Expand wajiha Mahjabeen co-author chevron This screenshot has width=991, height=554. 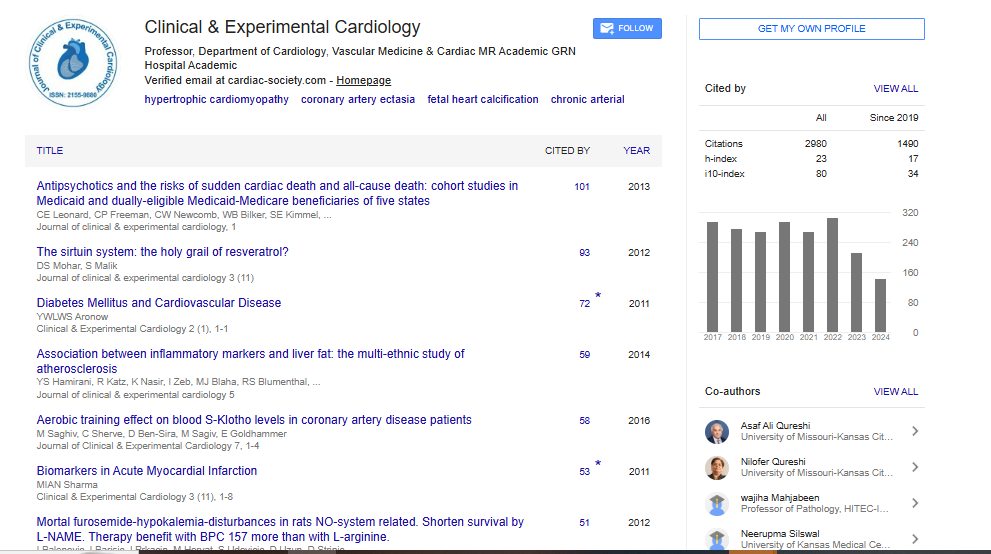[x=914, y=503]
